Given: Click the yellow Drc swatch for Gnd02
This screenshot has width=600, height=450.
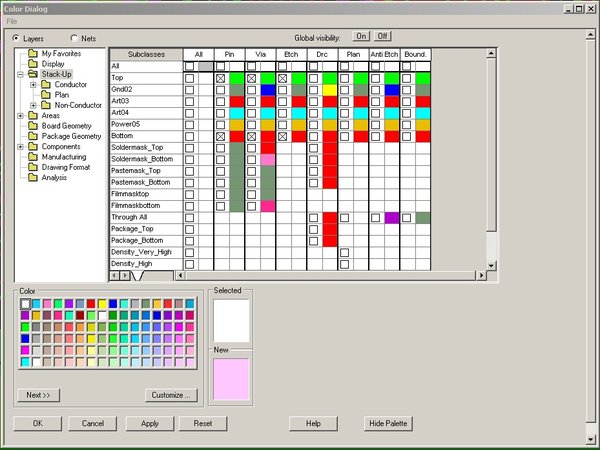Looking at the screenshot, I should pos(330,90).
